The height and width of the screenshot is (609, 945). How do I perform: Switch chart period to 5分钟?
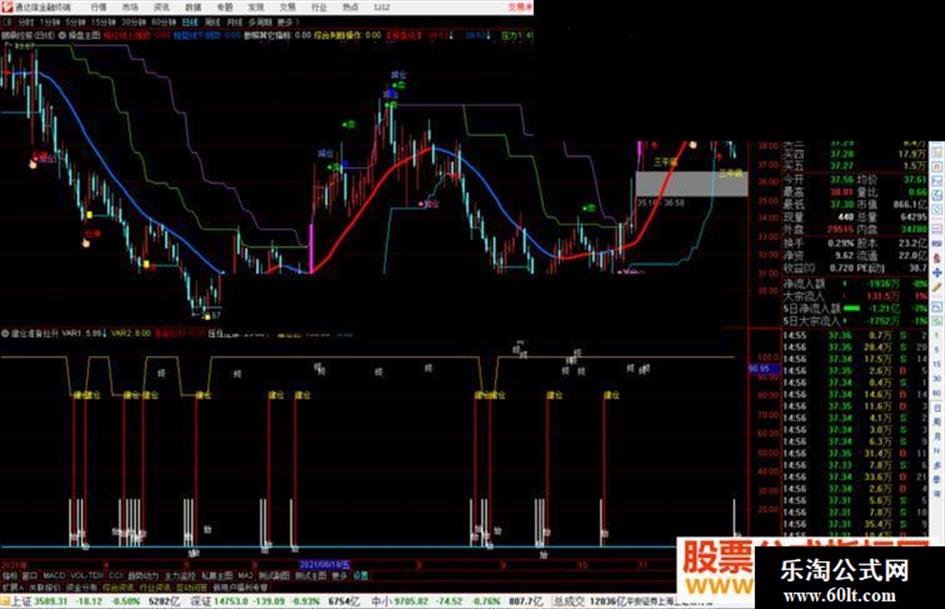point(75,22)
